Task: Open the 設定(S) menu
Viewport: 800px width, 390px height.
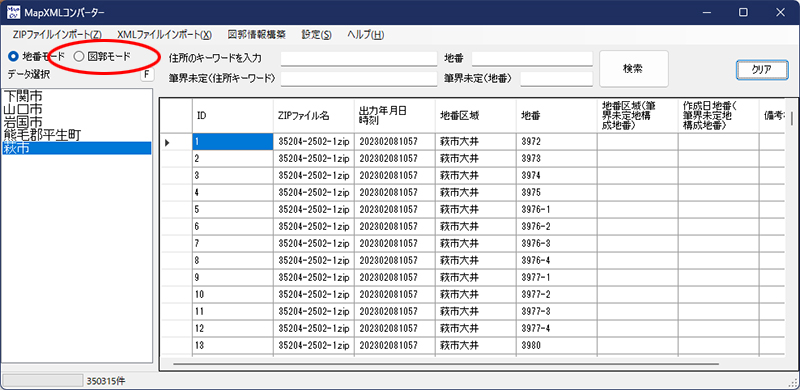Action: point(316,35)
